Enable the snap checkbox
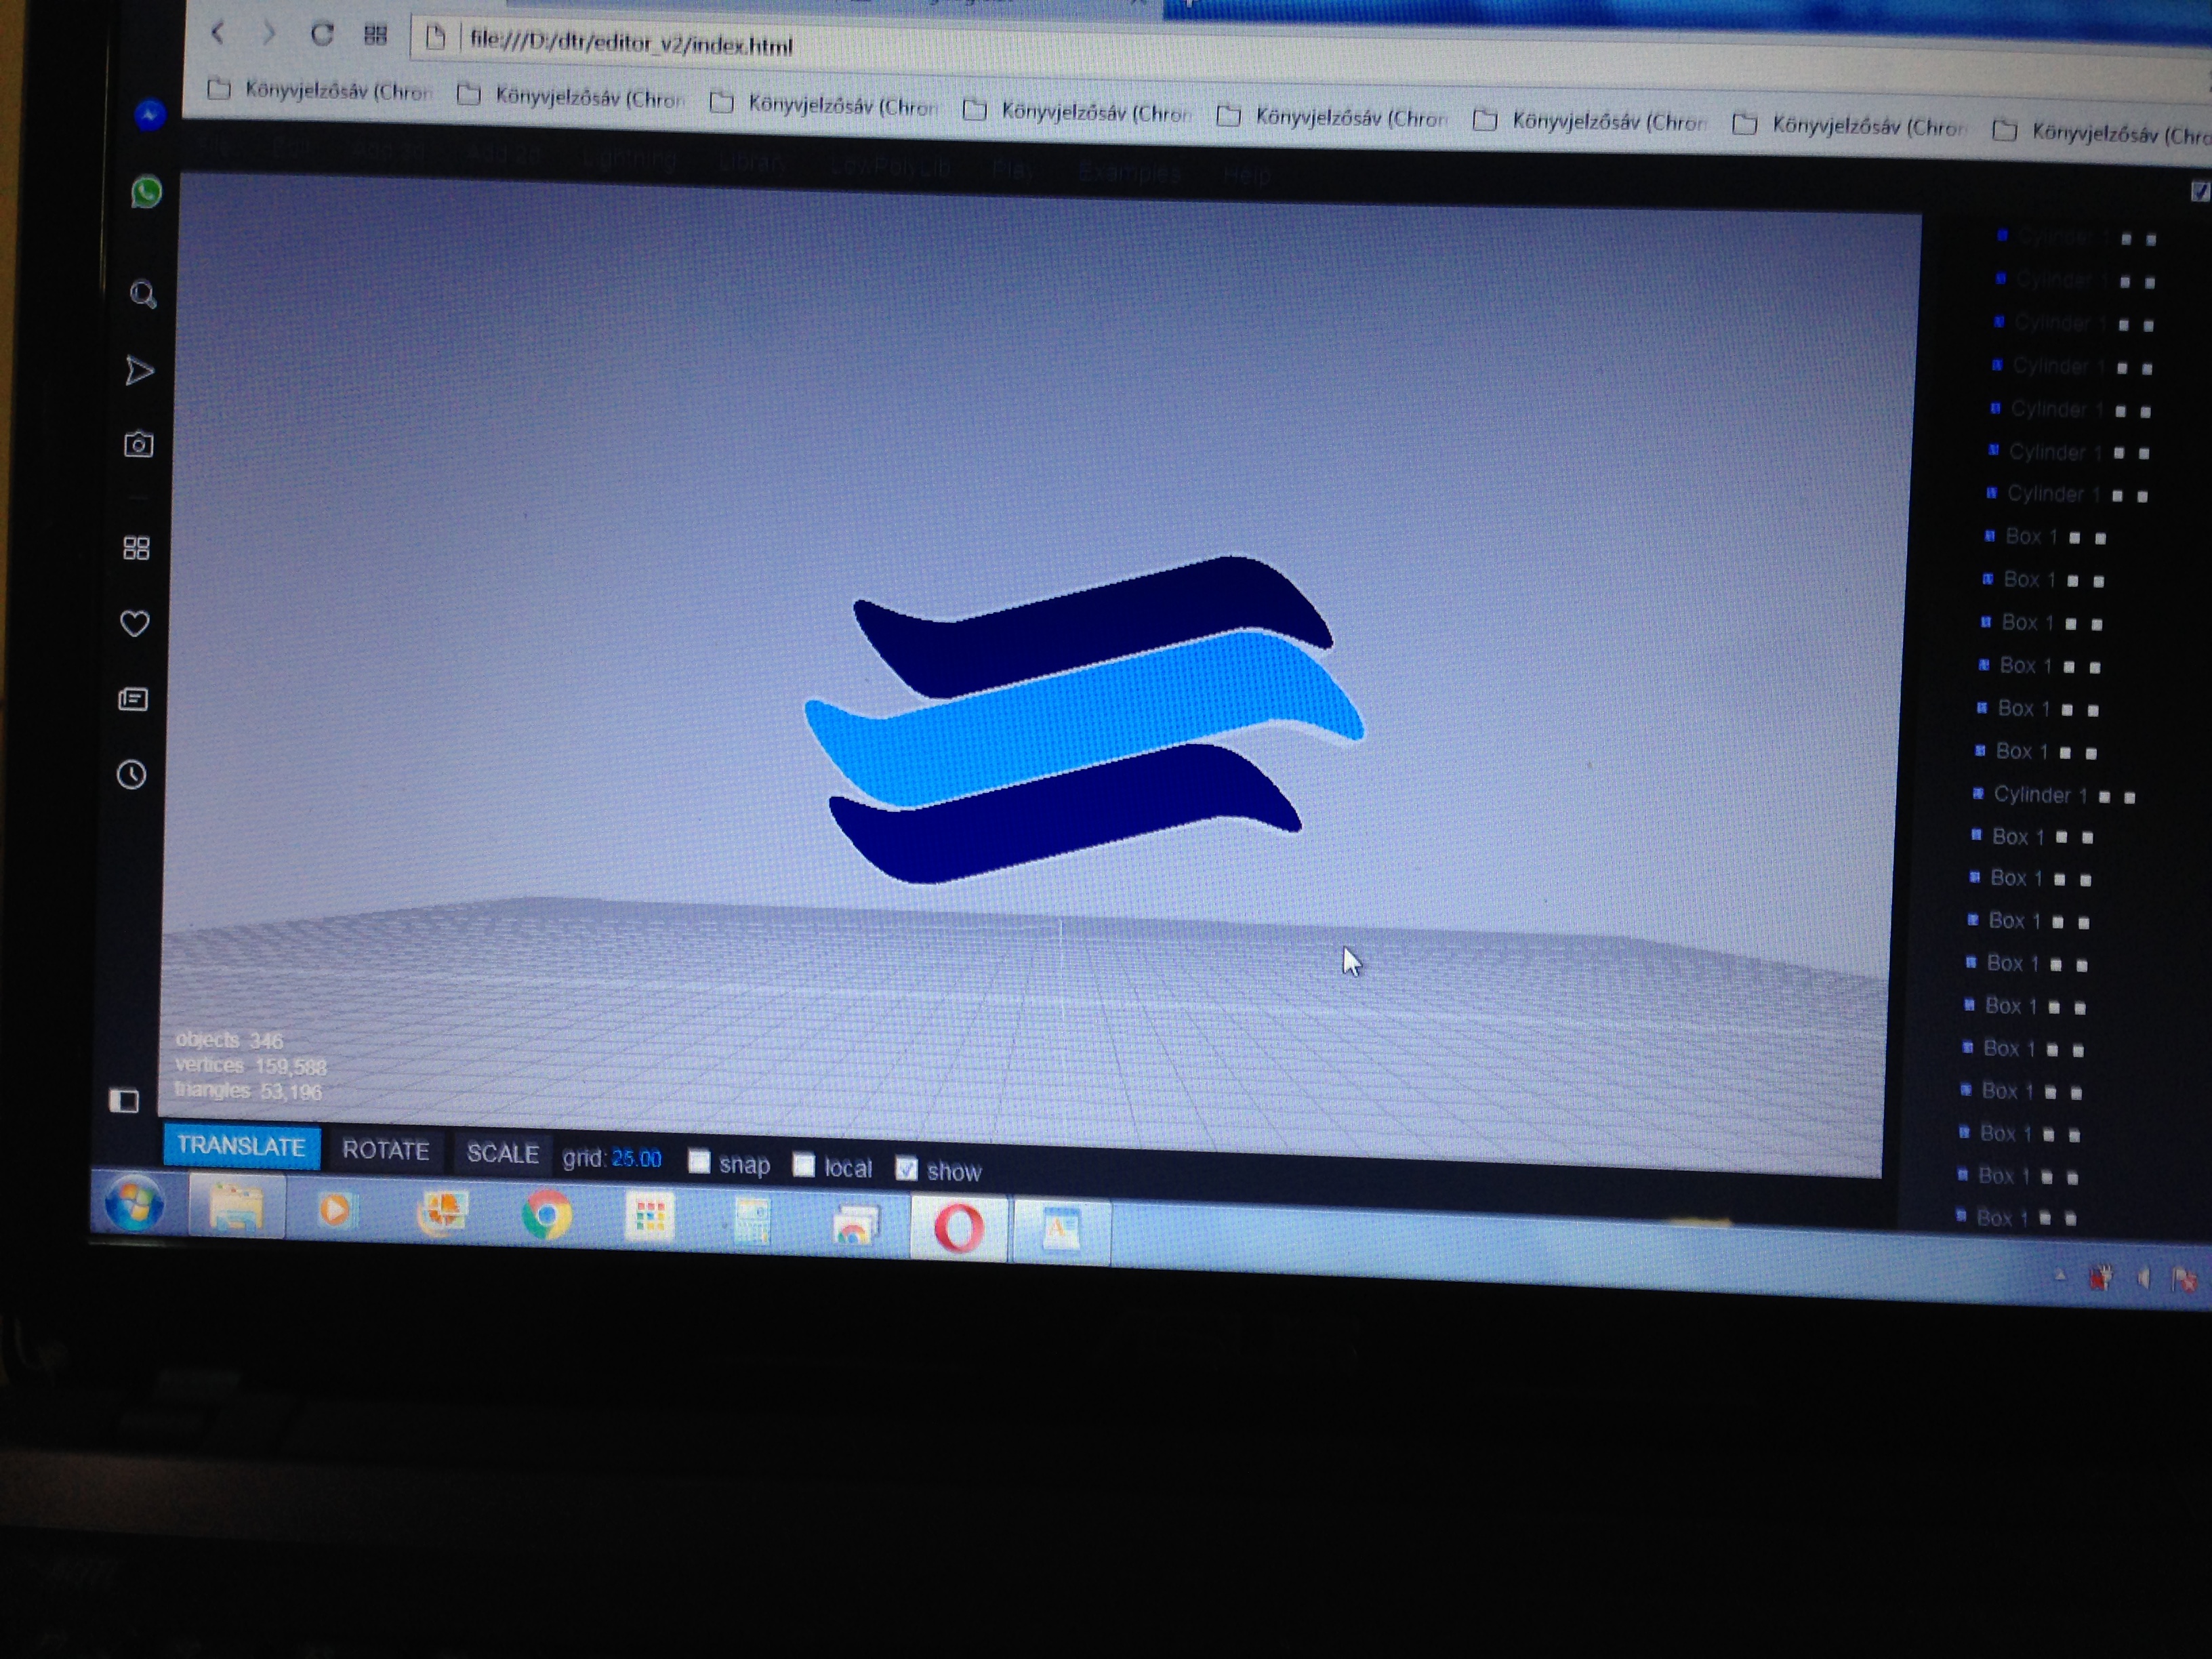This screenshot has height=1659, width=2212. pyautogui.click(x=699, y=1161)
